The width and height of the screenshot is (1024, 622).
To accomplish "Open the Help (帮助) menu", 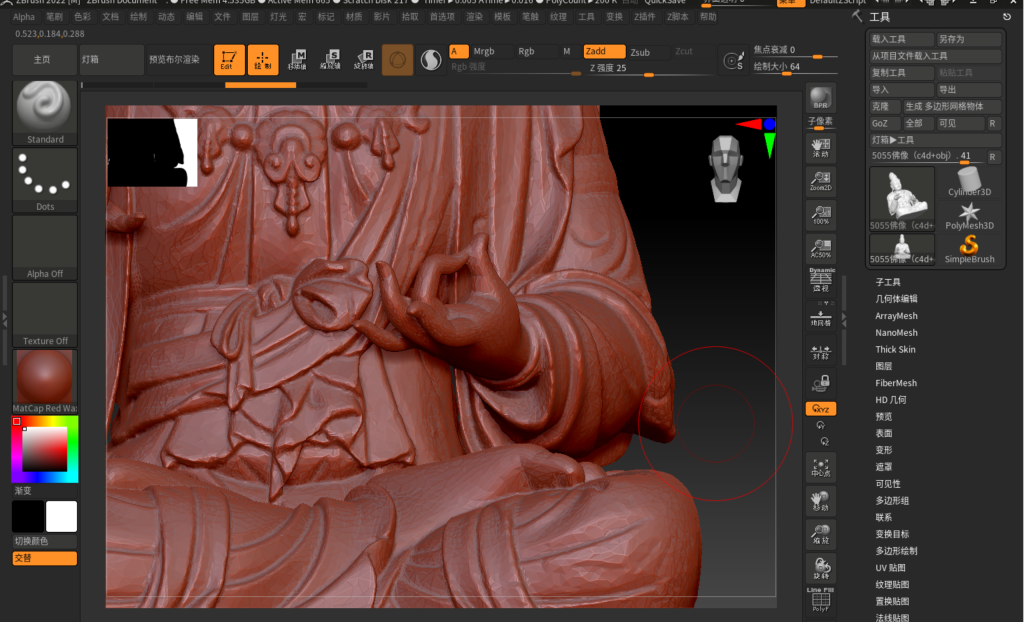I will (708, 17).
